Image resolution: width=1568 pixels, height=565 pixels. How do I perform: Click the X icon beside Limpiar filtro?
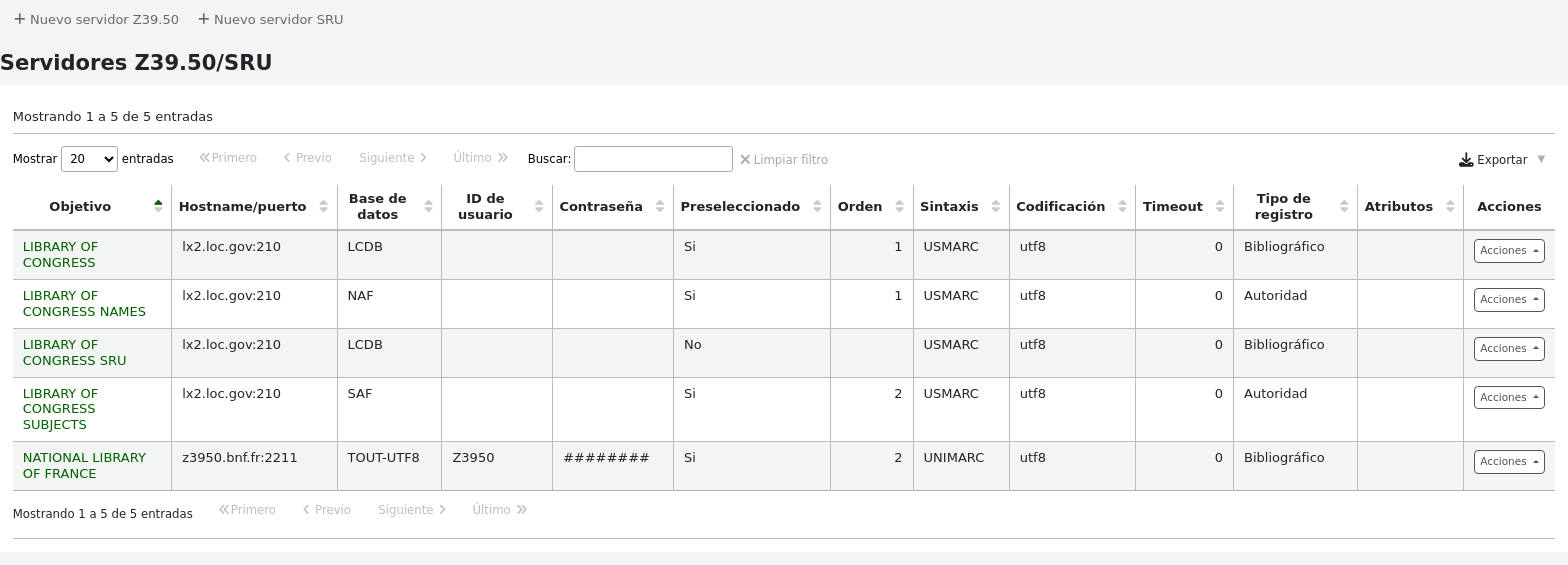pos(745,159)
